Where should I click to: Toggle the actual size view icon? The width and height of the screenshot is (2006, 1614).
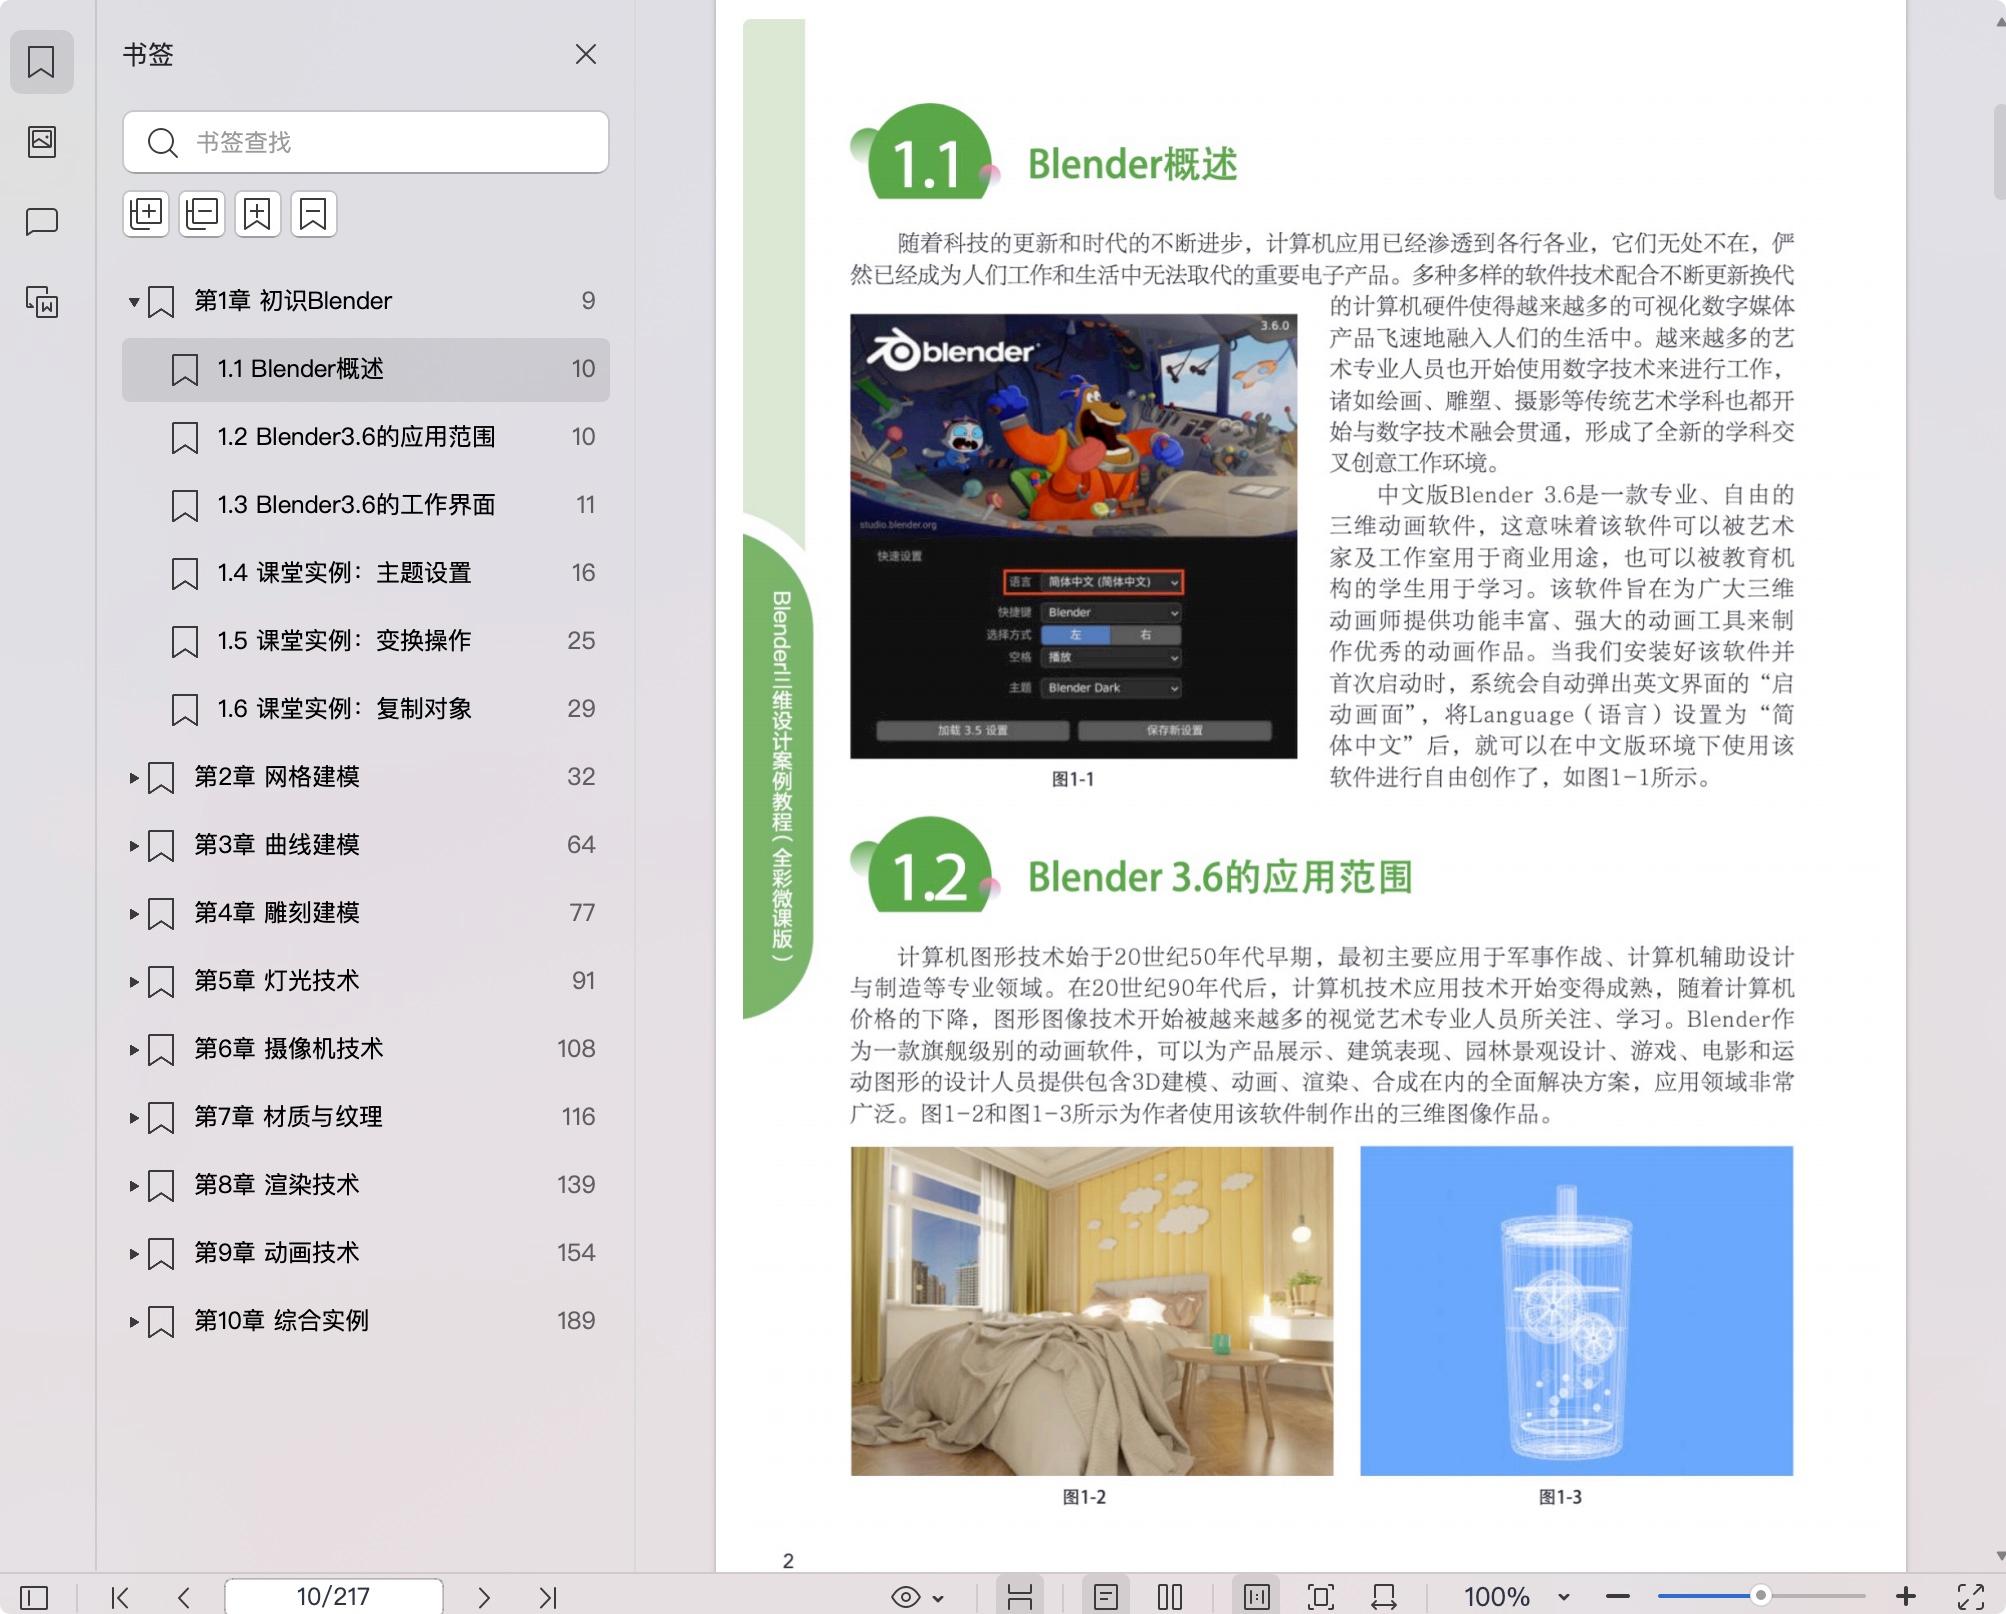coord(1257,1597)
